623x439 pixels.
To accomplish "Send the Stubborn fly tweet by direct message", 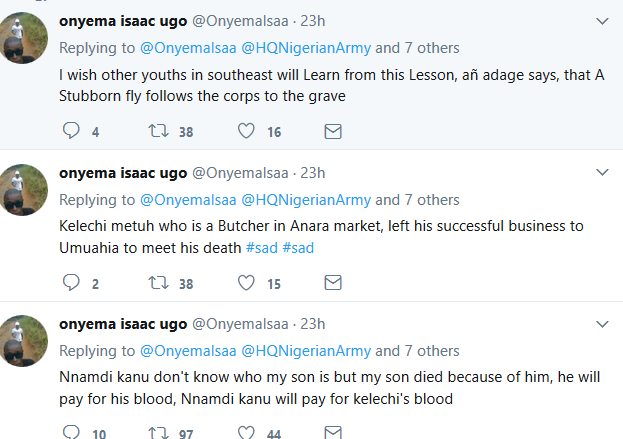I will (x=334, y=131).
